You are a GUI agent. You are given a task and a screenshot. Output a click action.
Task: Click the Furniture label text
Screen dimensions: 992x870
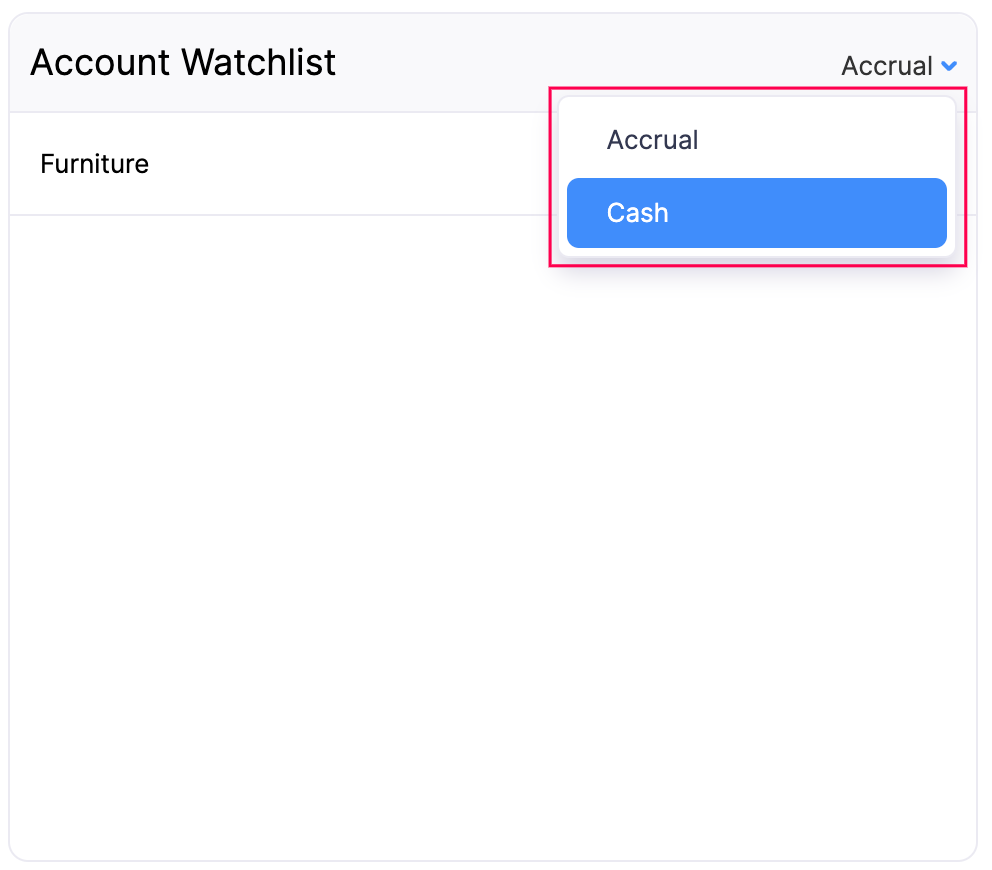pyautogui.click(x=94, y=164)
